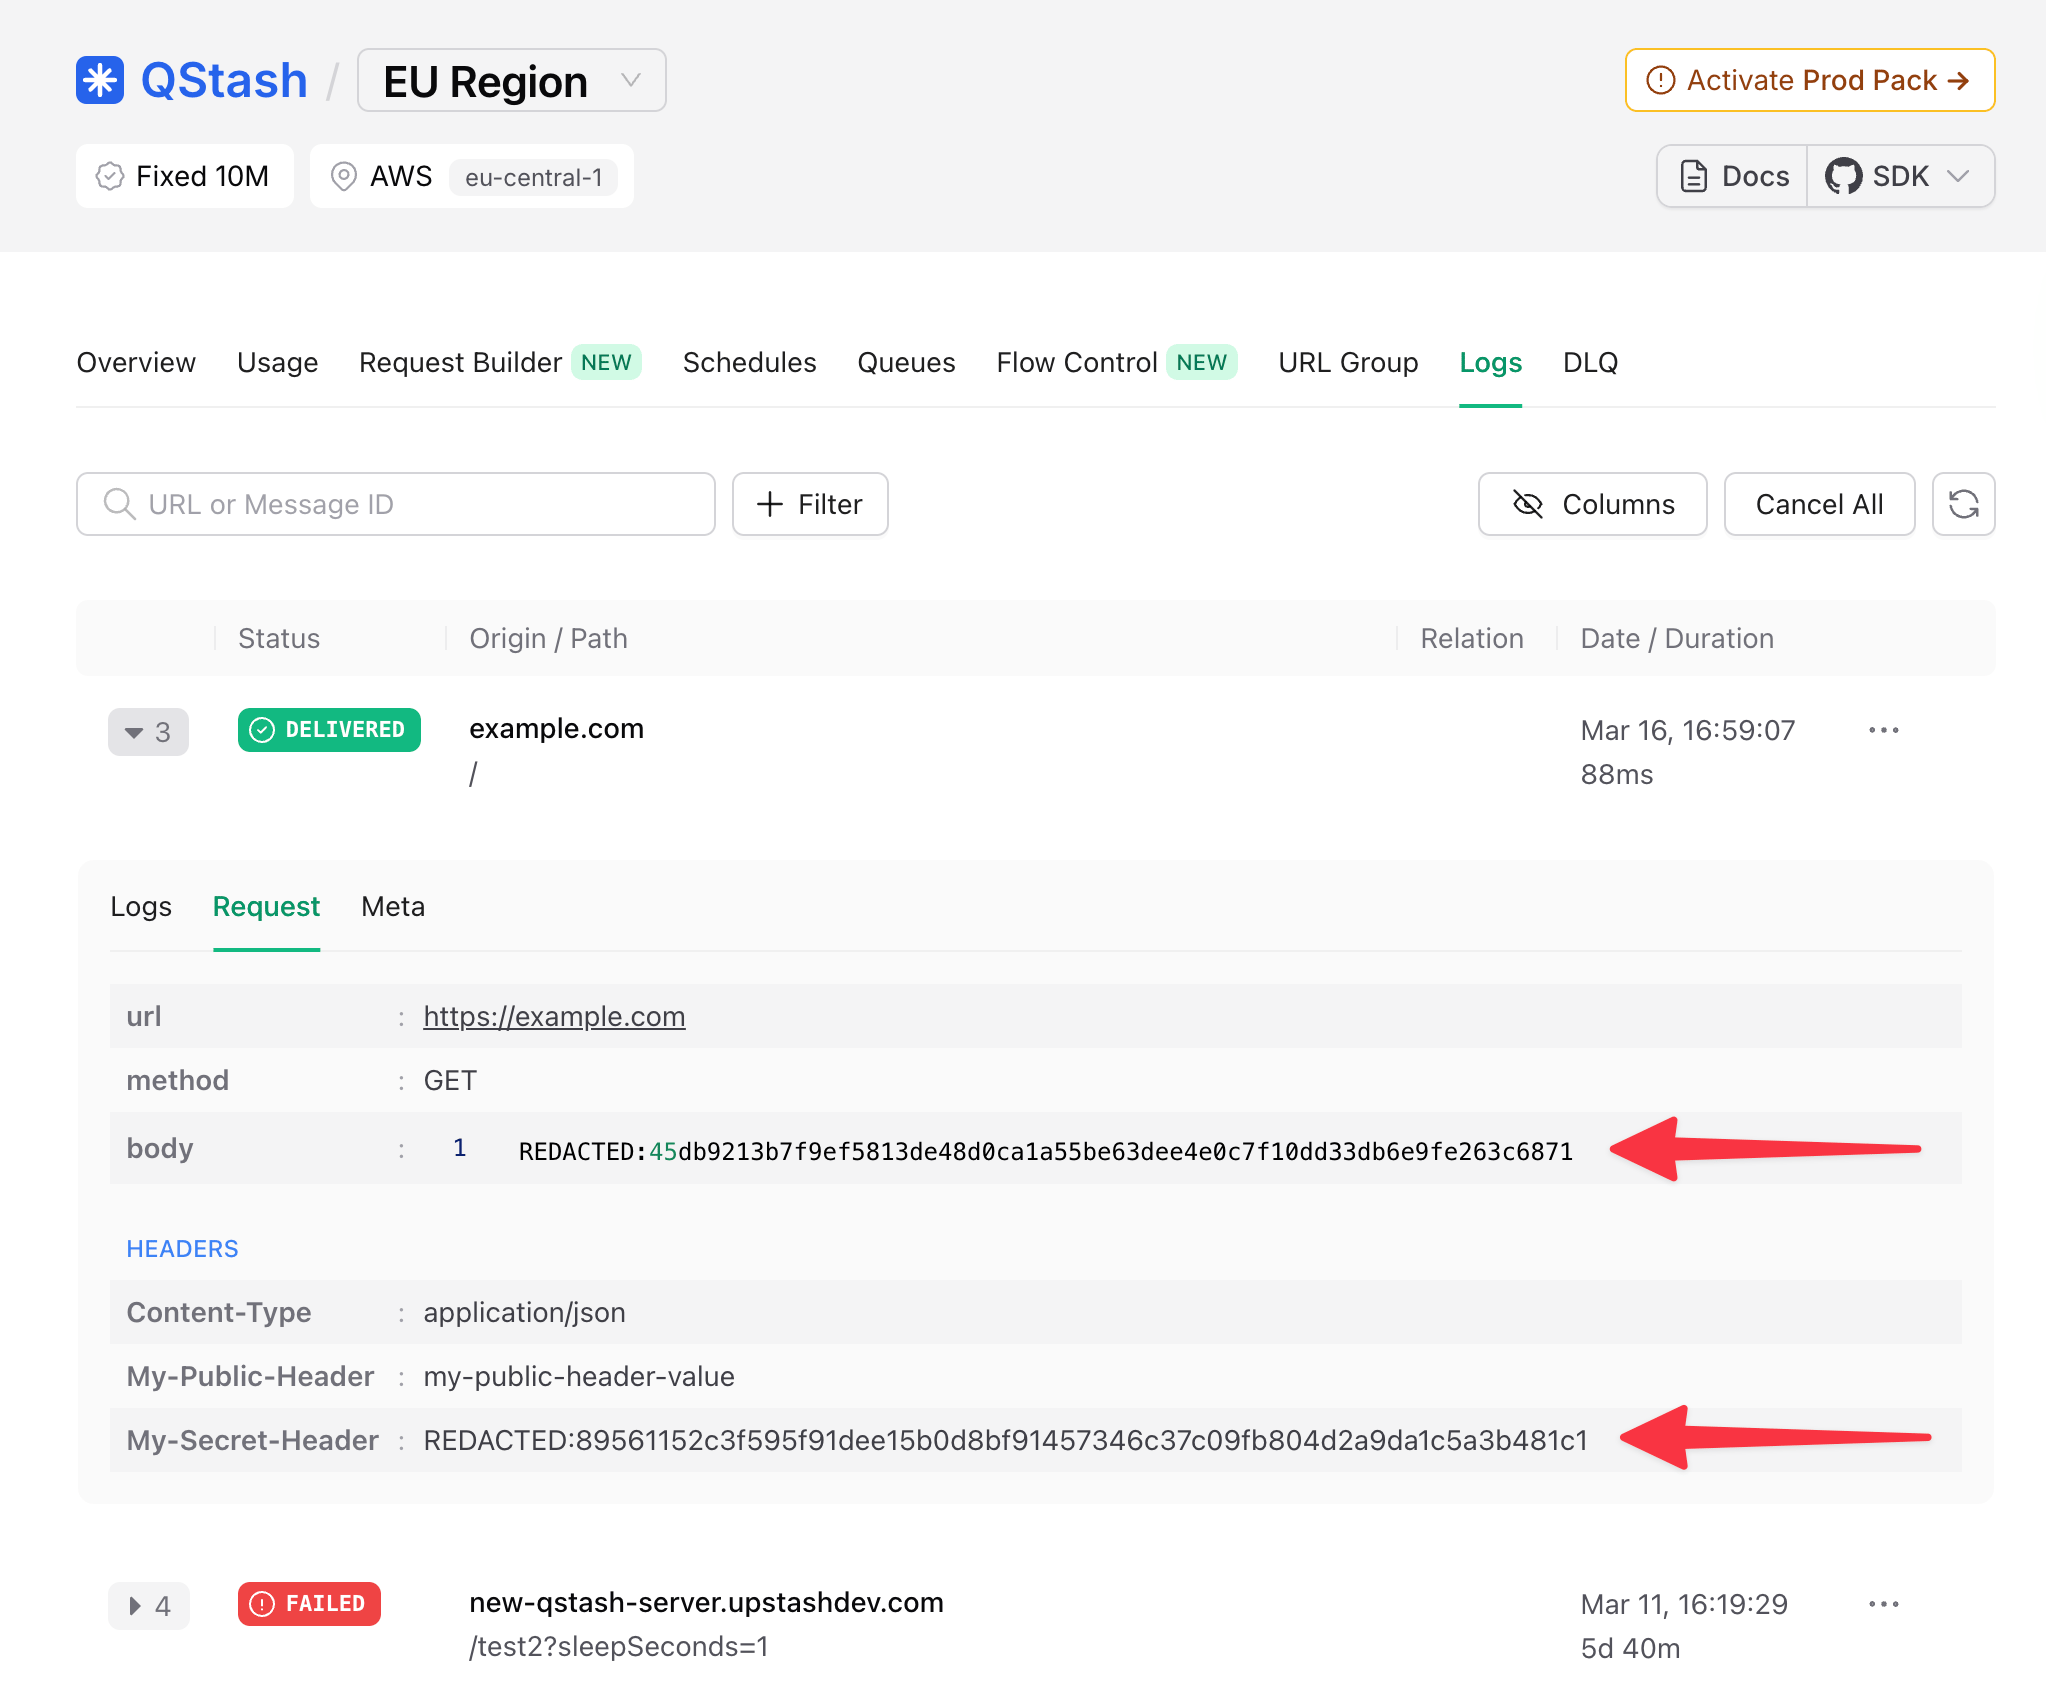Click the GitHub icon on SDK button
2046x1700 pixels.
pos(1843,176)
